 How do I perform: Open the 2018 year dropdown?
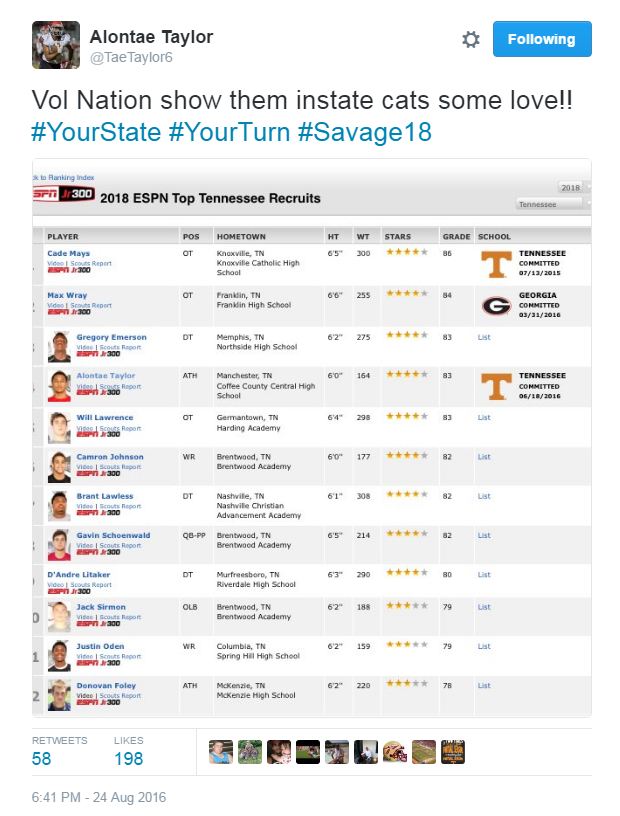pyautogui.click(x=574, y=187)
